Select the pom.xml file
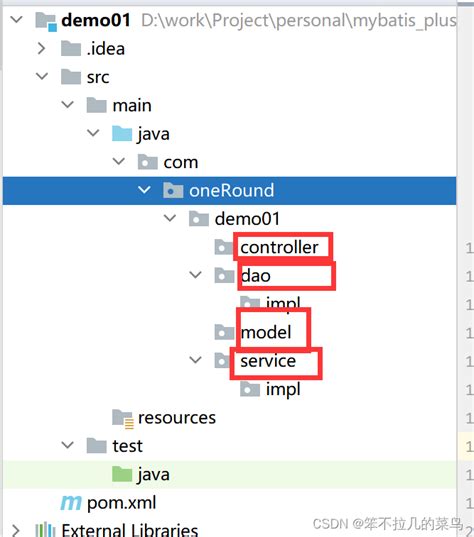The height and width of the screenshot is (537, 474). click(122, 503)
